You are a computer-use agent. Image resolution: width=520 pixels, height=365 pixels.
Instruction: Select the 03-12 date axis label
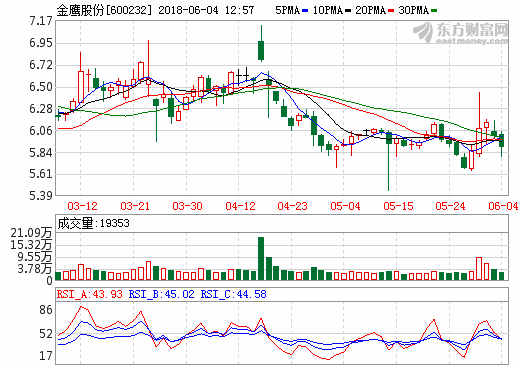[x=82, y=206]
